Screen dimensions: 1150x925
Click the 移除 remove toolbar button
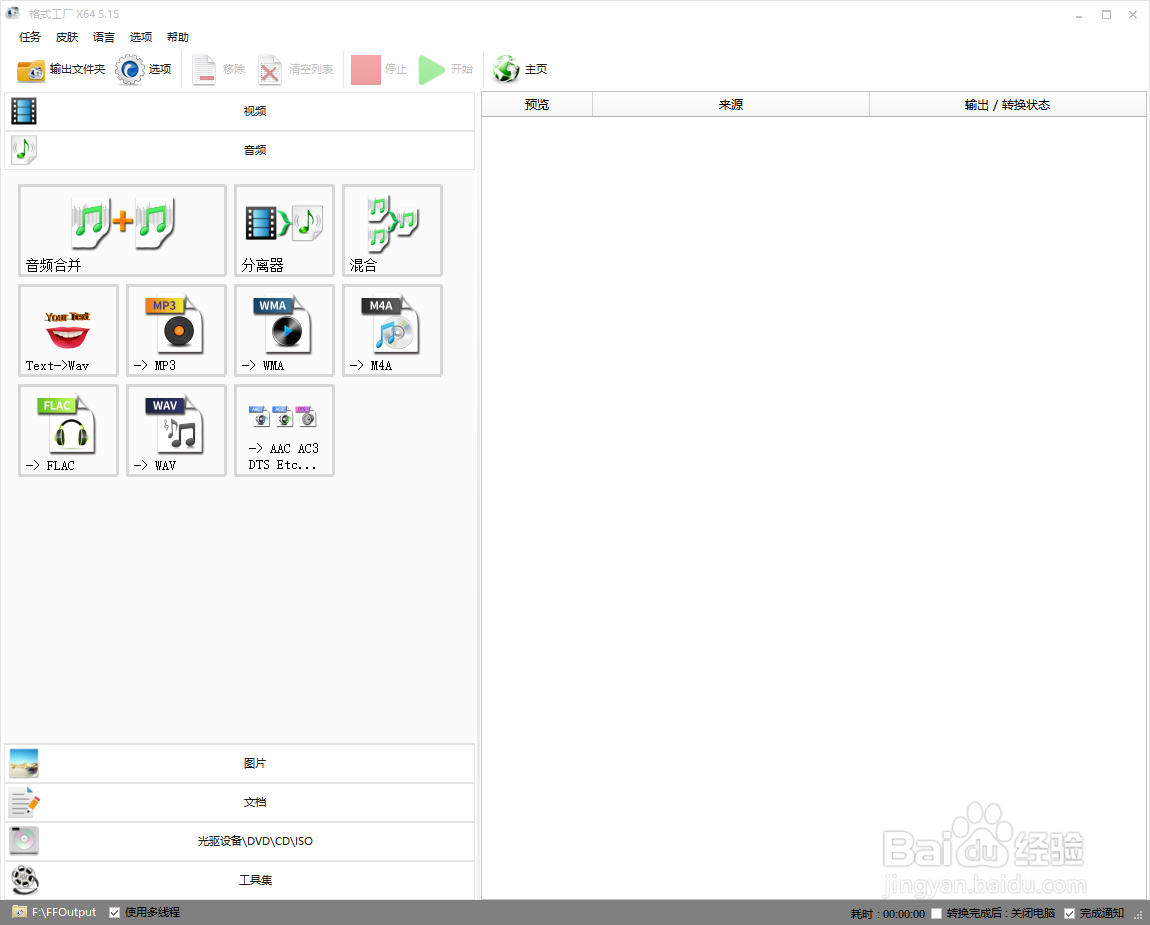click(219, 70)
